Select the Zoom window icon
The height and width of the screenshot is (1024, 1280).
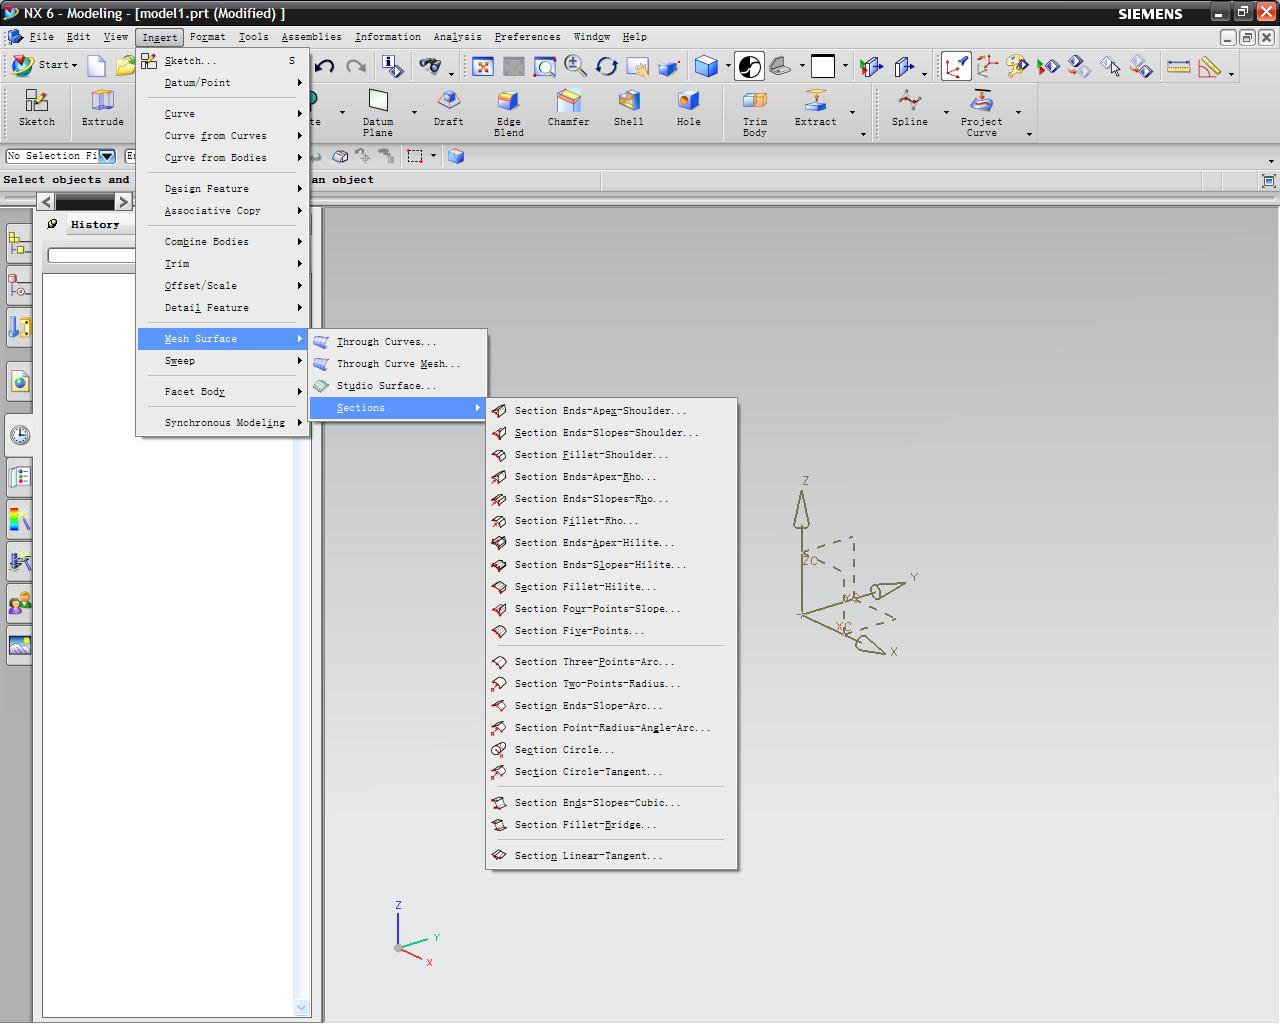tap(544, 66)
